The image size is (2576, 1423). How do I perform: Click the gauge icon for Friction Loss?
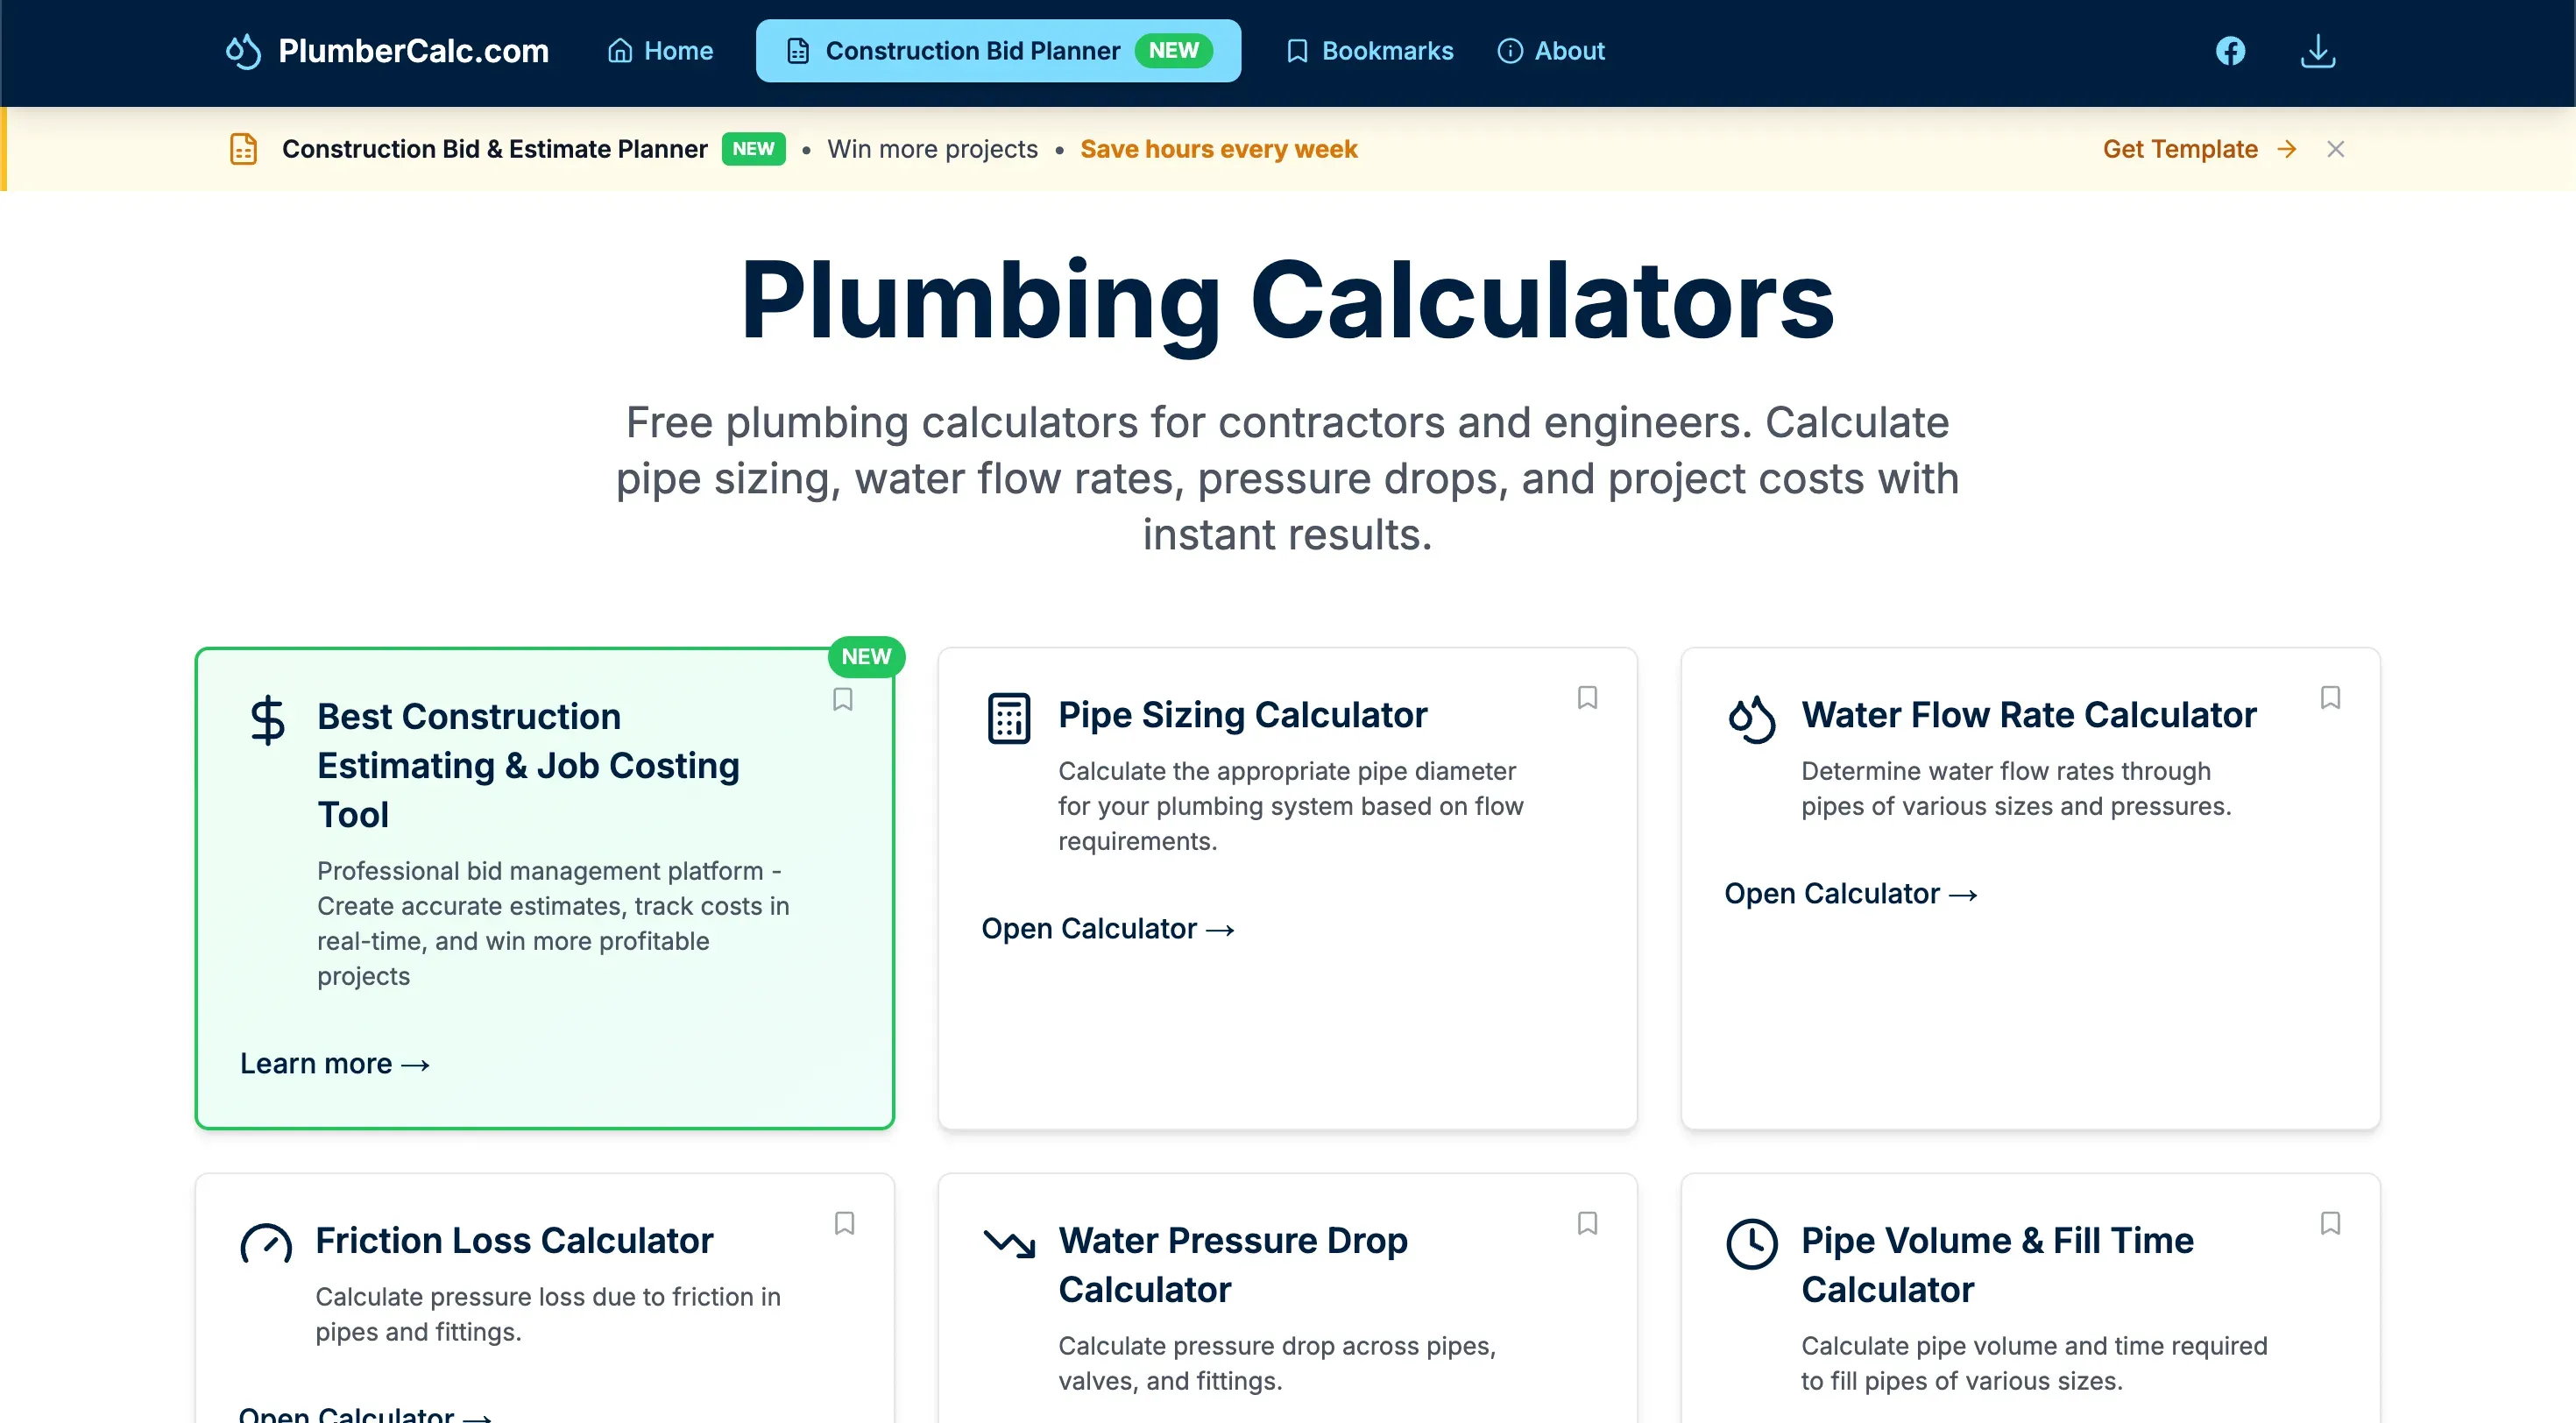pos(266,1244)
